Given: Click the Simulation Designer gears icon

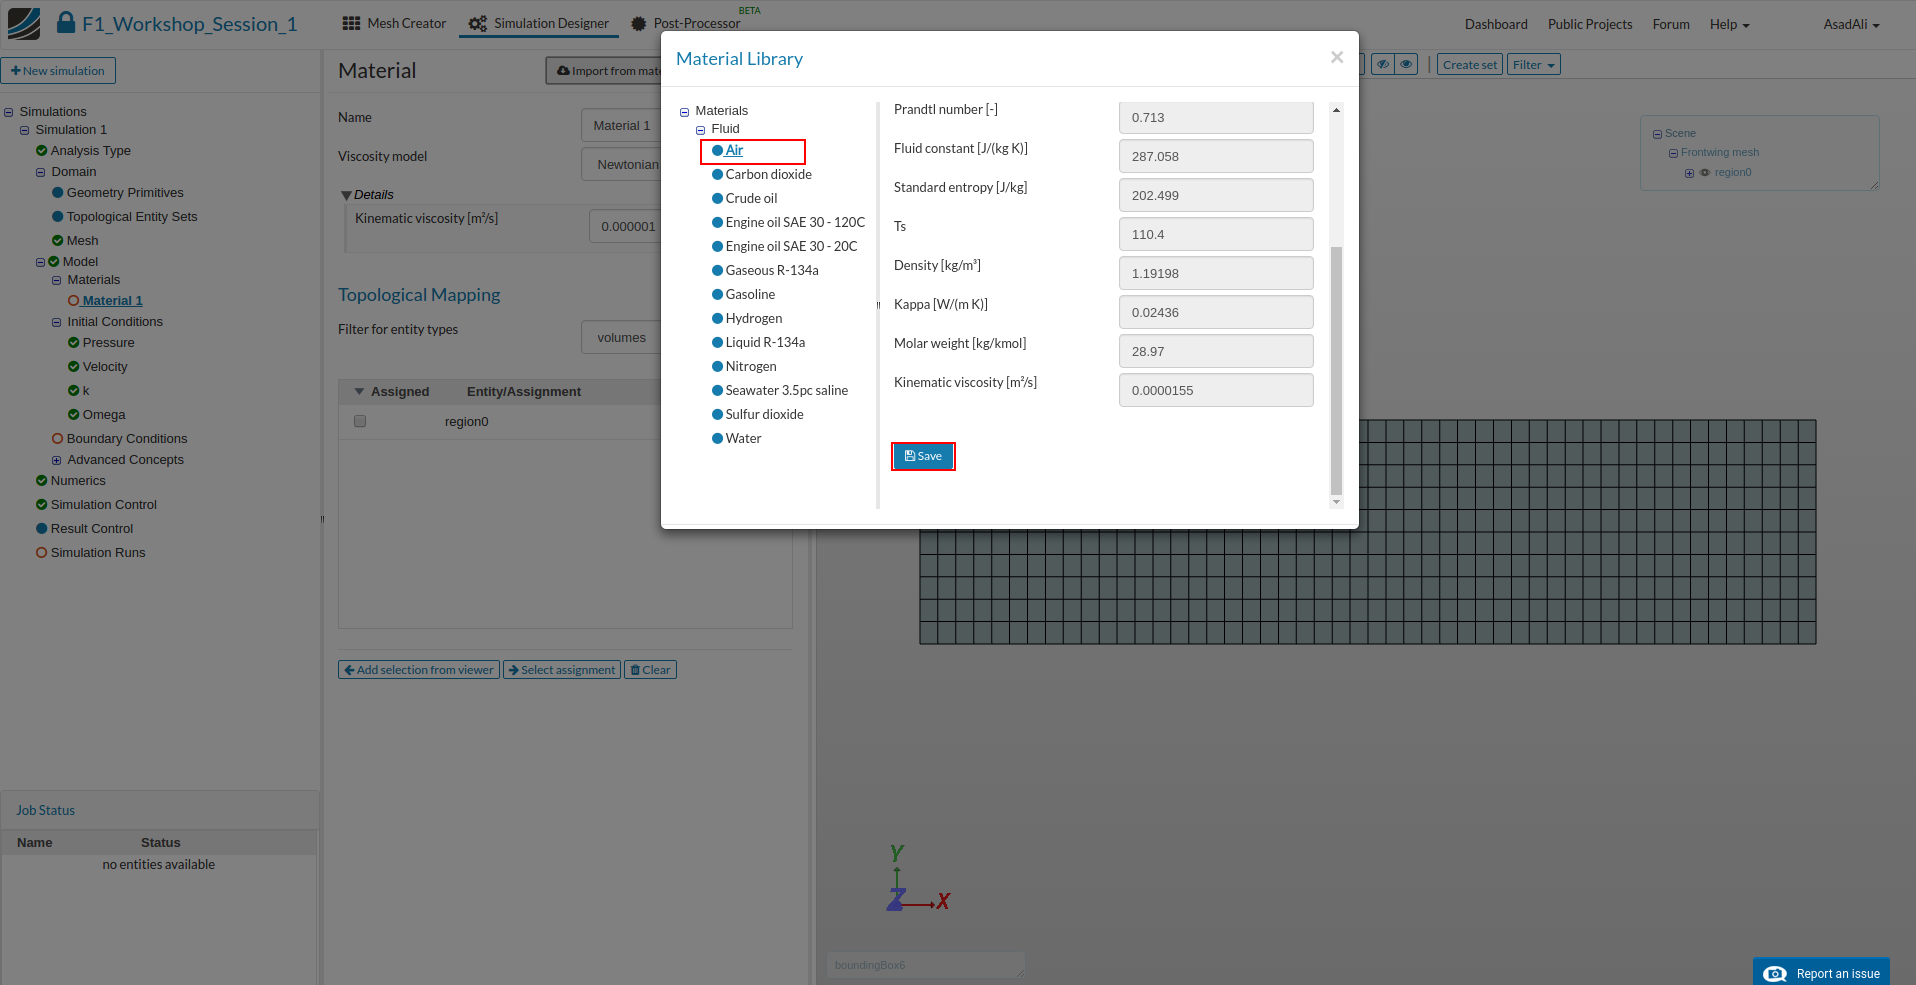Looking at the screenshot, I should 478,23.
